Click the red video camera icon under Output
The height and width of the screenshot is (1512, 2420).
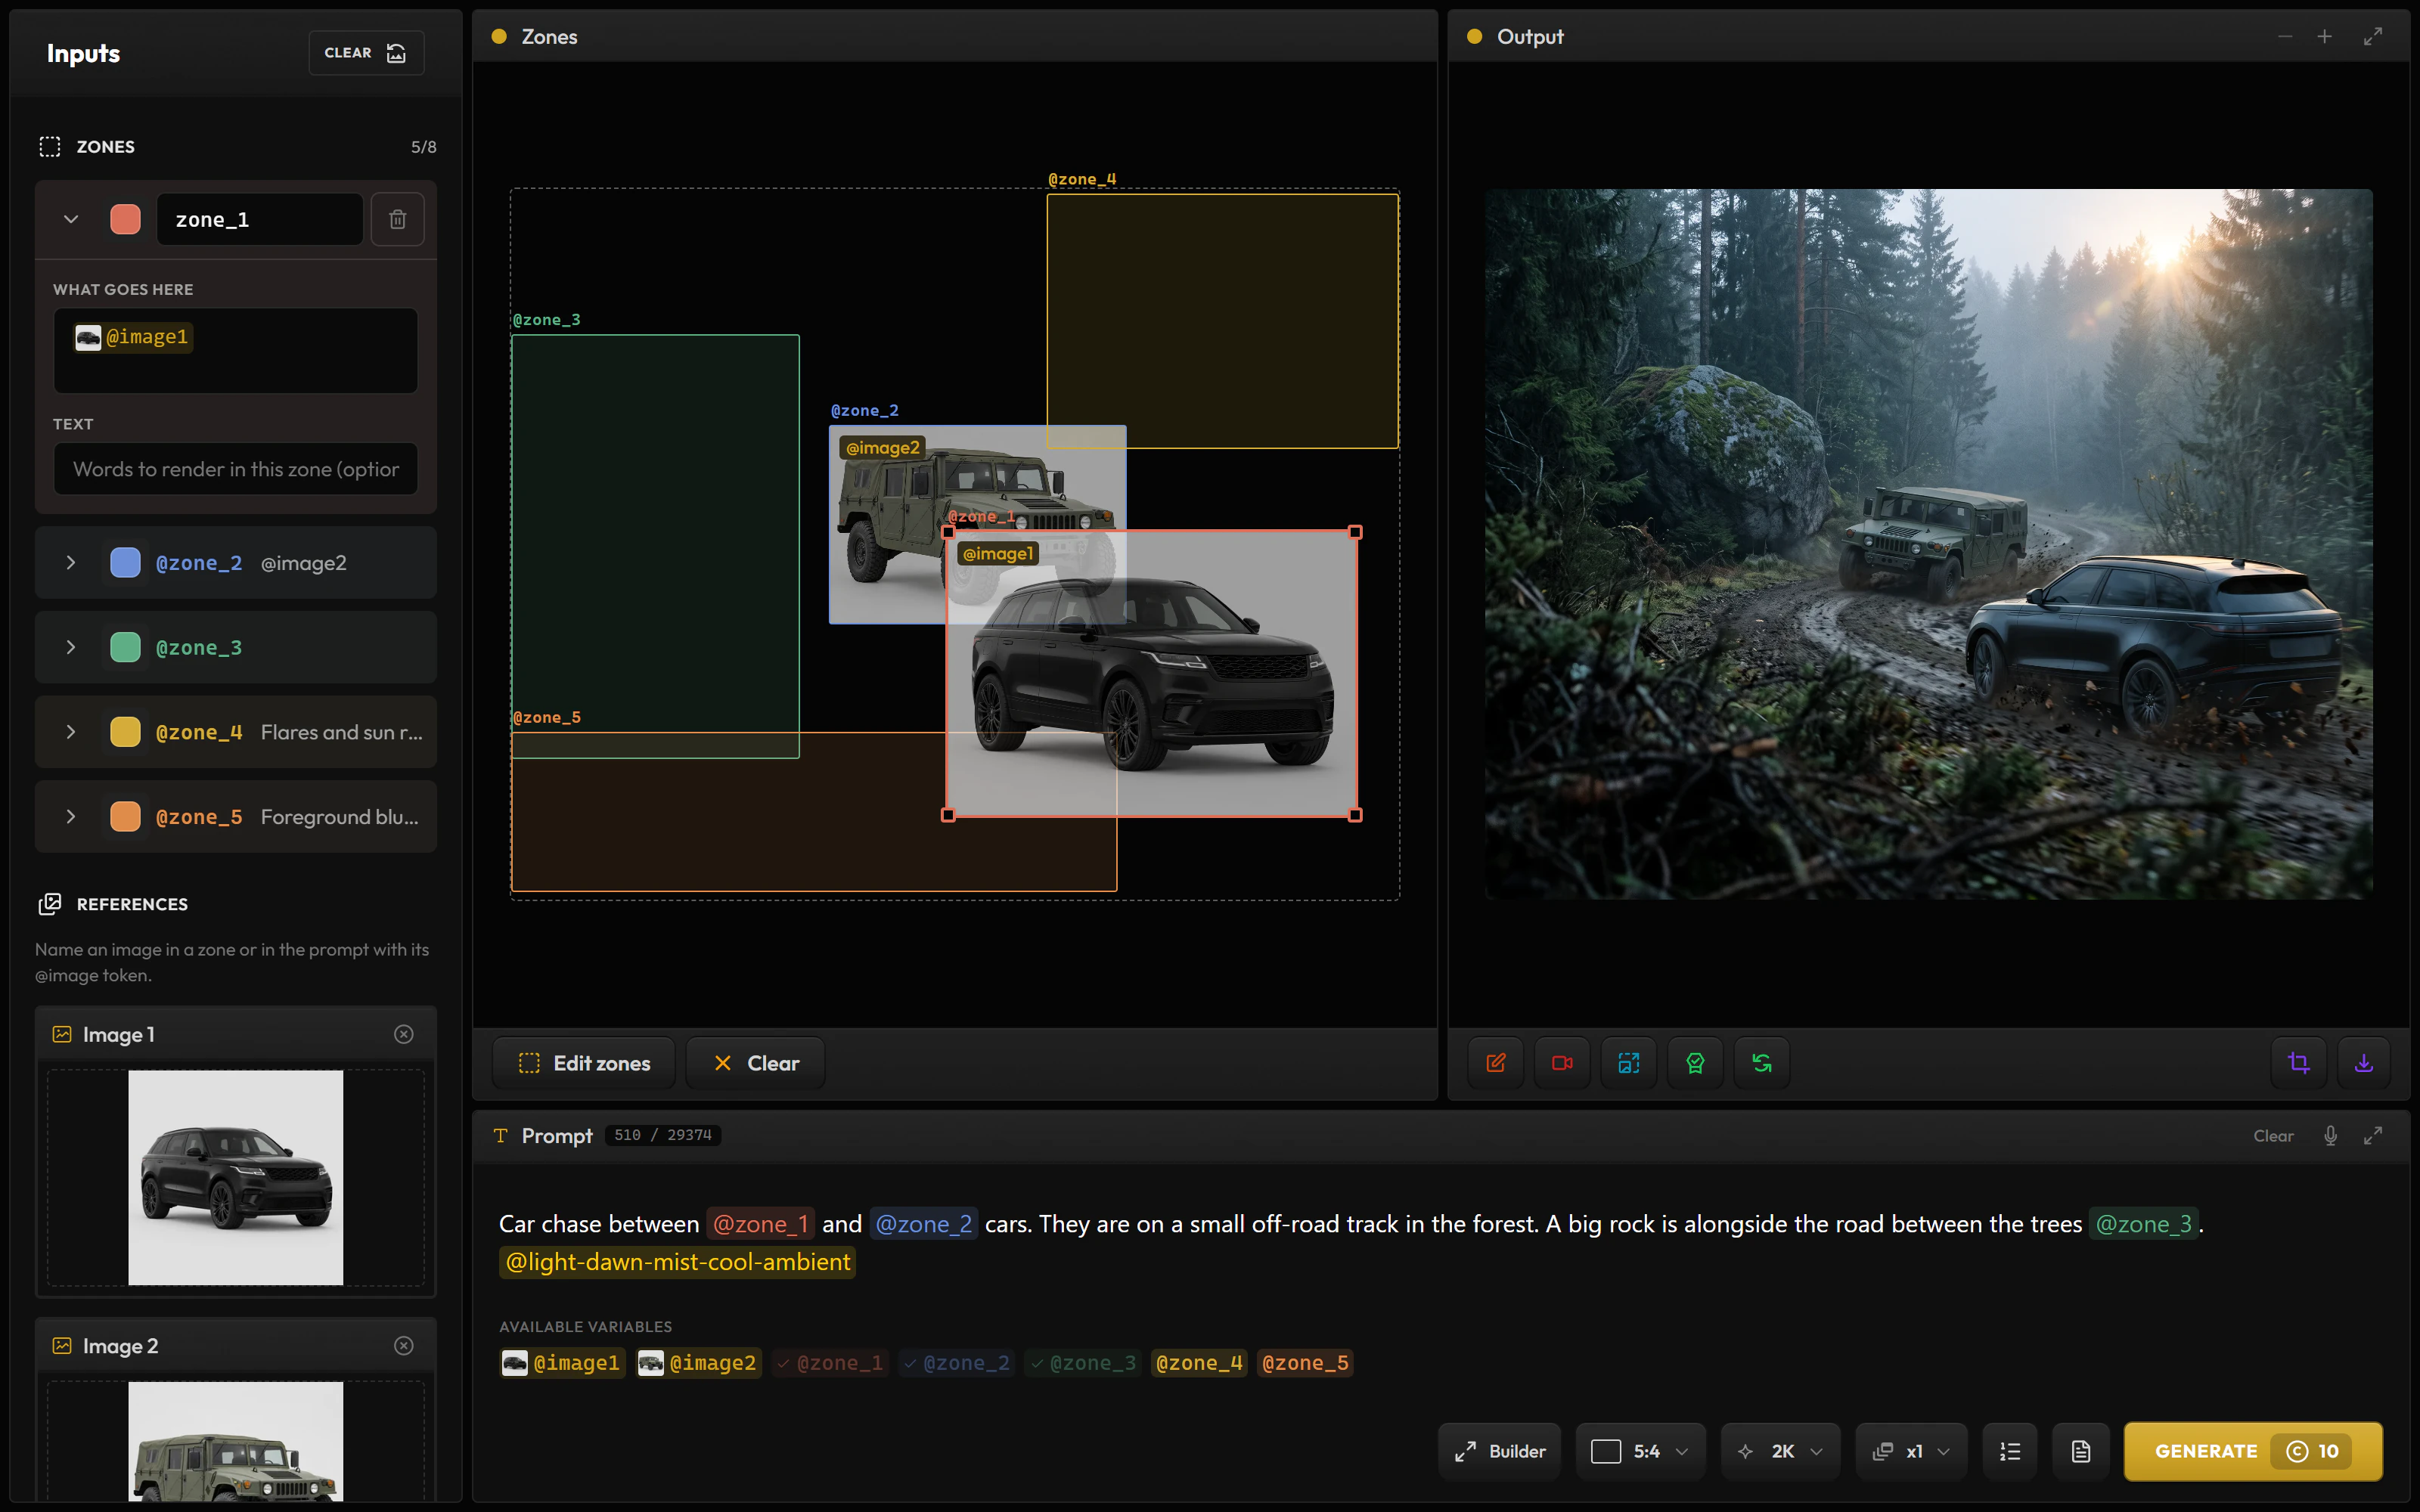[1562, 1063]
